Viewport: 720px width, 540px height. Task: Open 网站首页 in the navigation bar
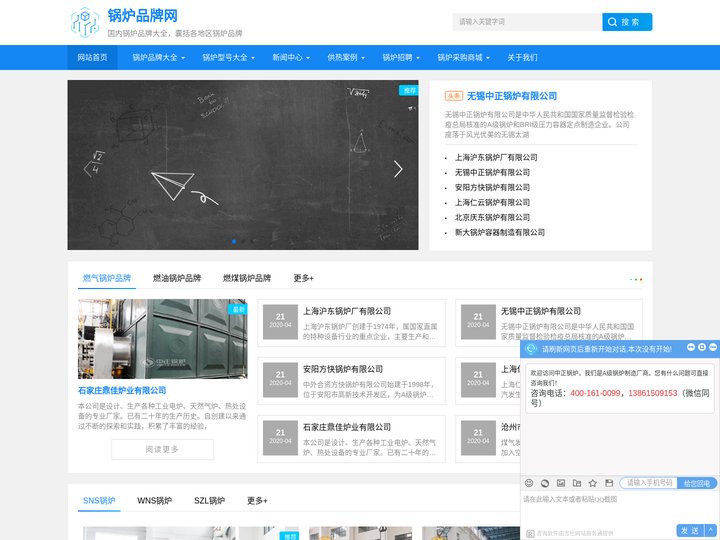(92, 57)
